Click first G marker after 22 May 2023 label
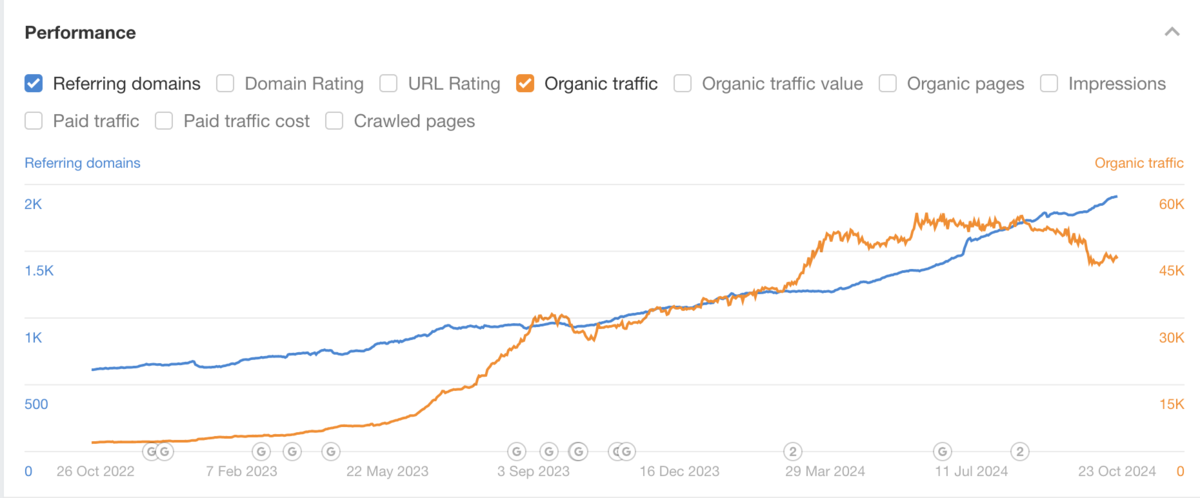1200x498 pixels. point(517,451)
